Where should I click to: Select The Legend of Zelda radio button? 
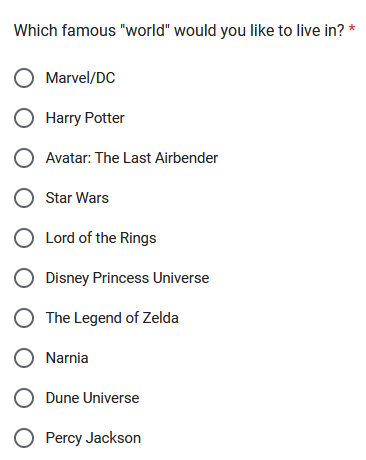click(24, 318)
